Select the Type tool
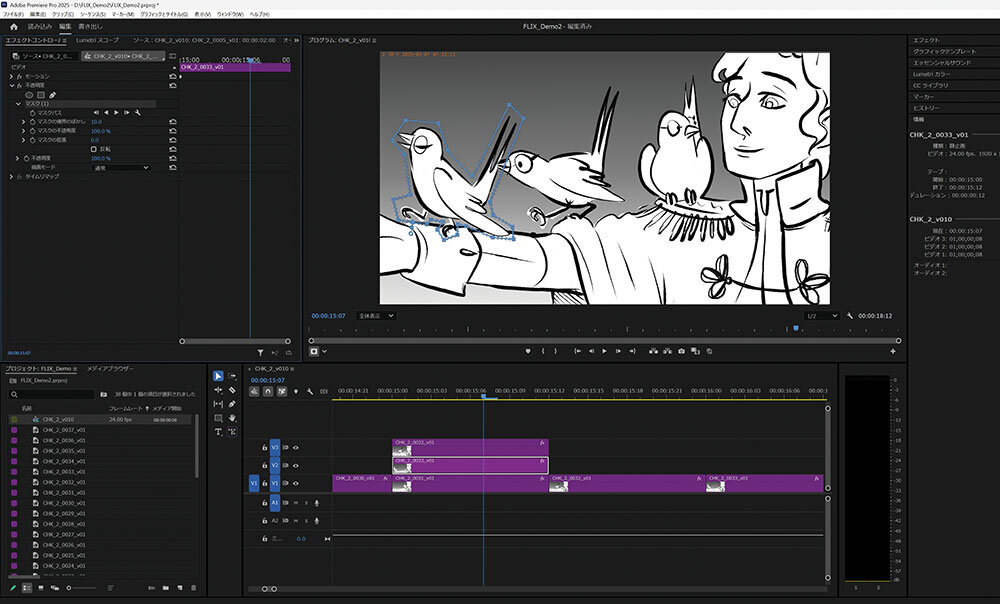Viewport: 1000px width, 604px height. pyautogui.click(x=218, y=432)
